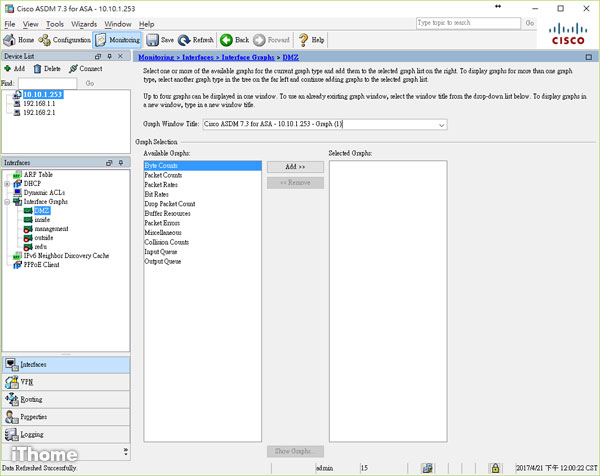Screen dimensions: 600x476
Task: Expand the DHCP tree node
Action: 7,184
